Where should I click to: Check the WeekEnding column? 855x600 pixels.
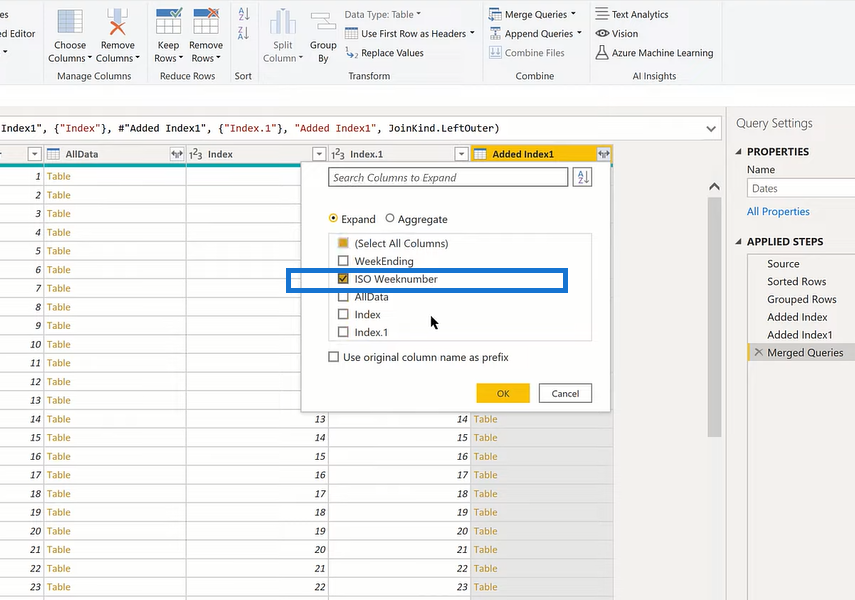[x=343, y=261]
